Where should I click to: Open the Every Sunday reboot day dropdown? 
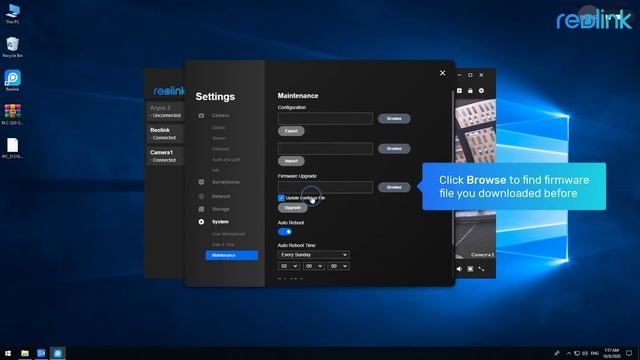point(313,255)
